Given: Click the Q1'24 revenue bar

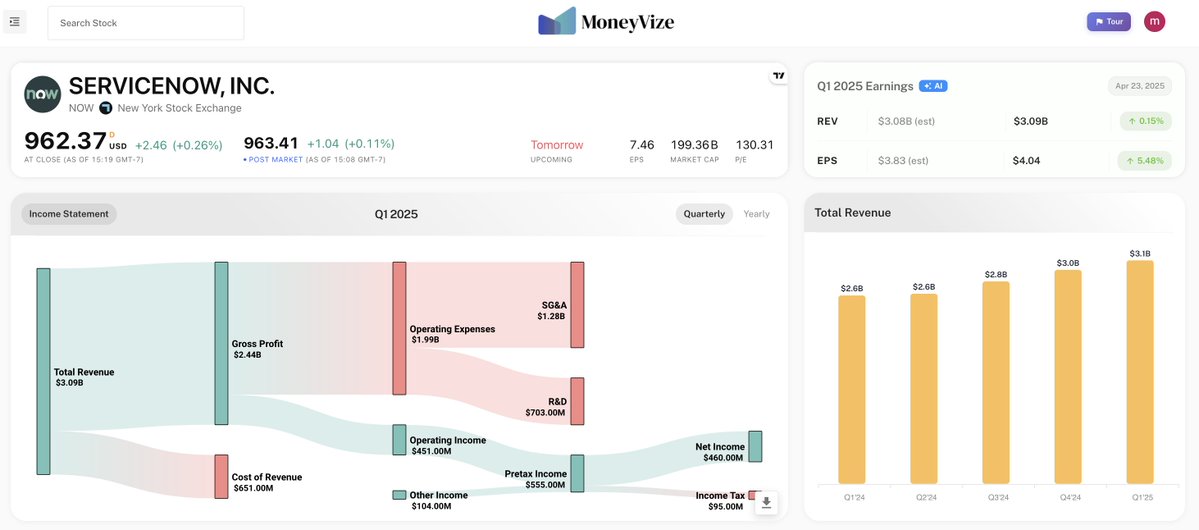Looking at the screenshot, I should 852,390.
